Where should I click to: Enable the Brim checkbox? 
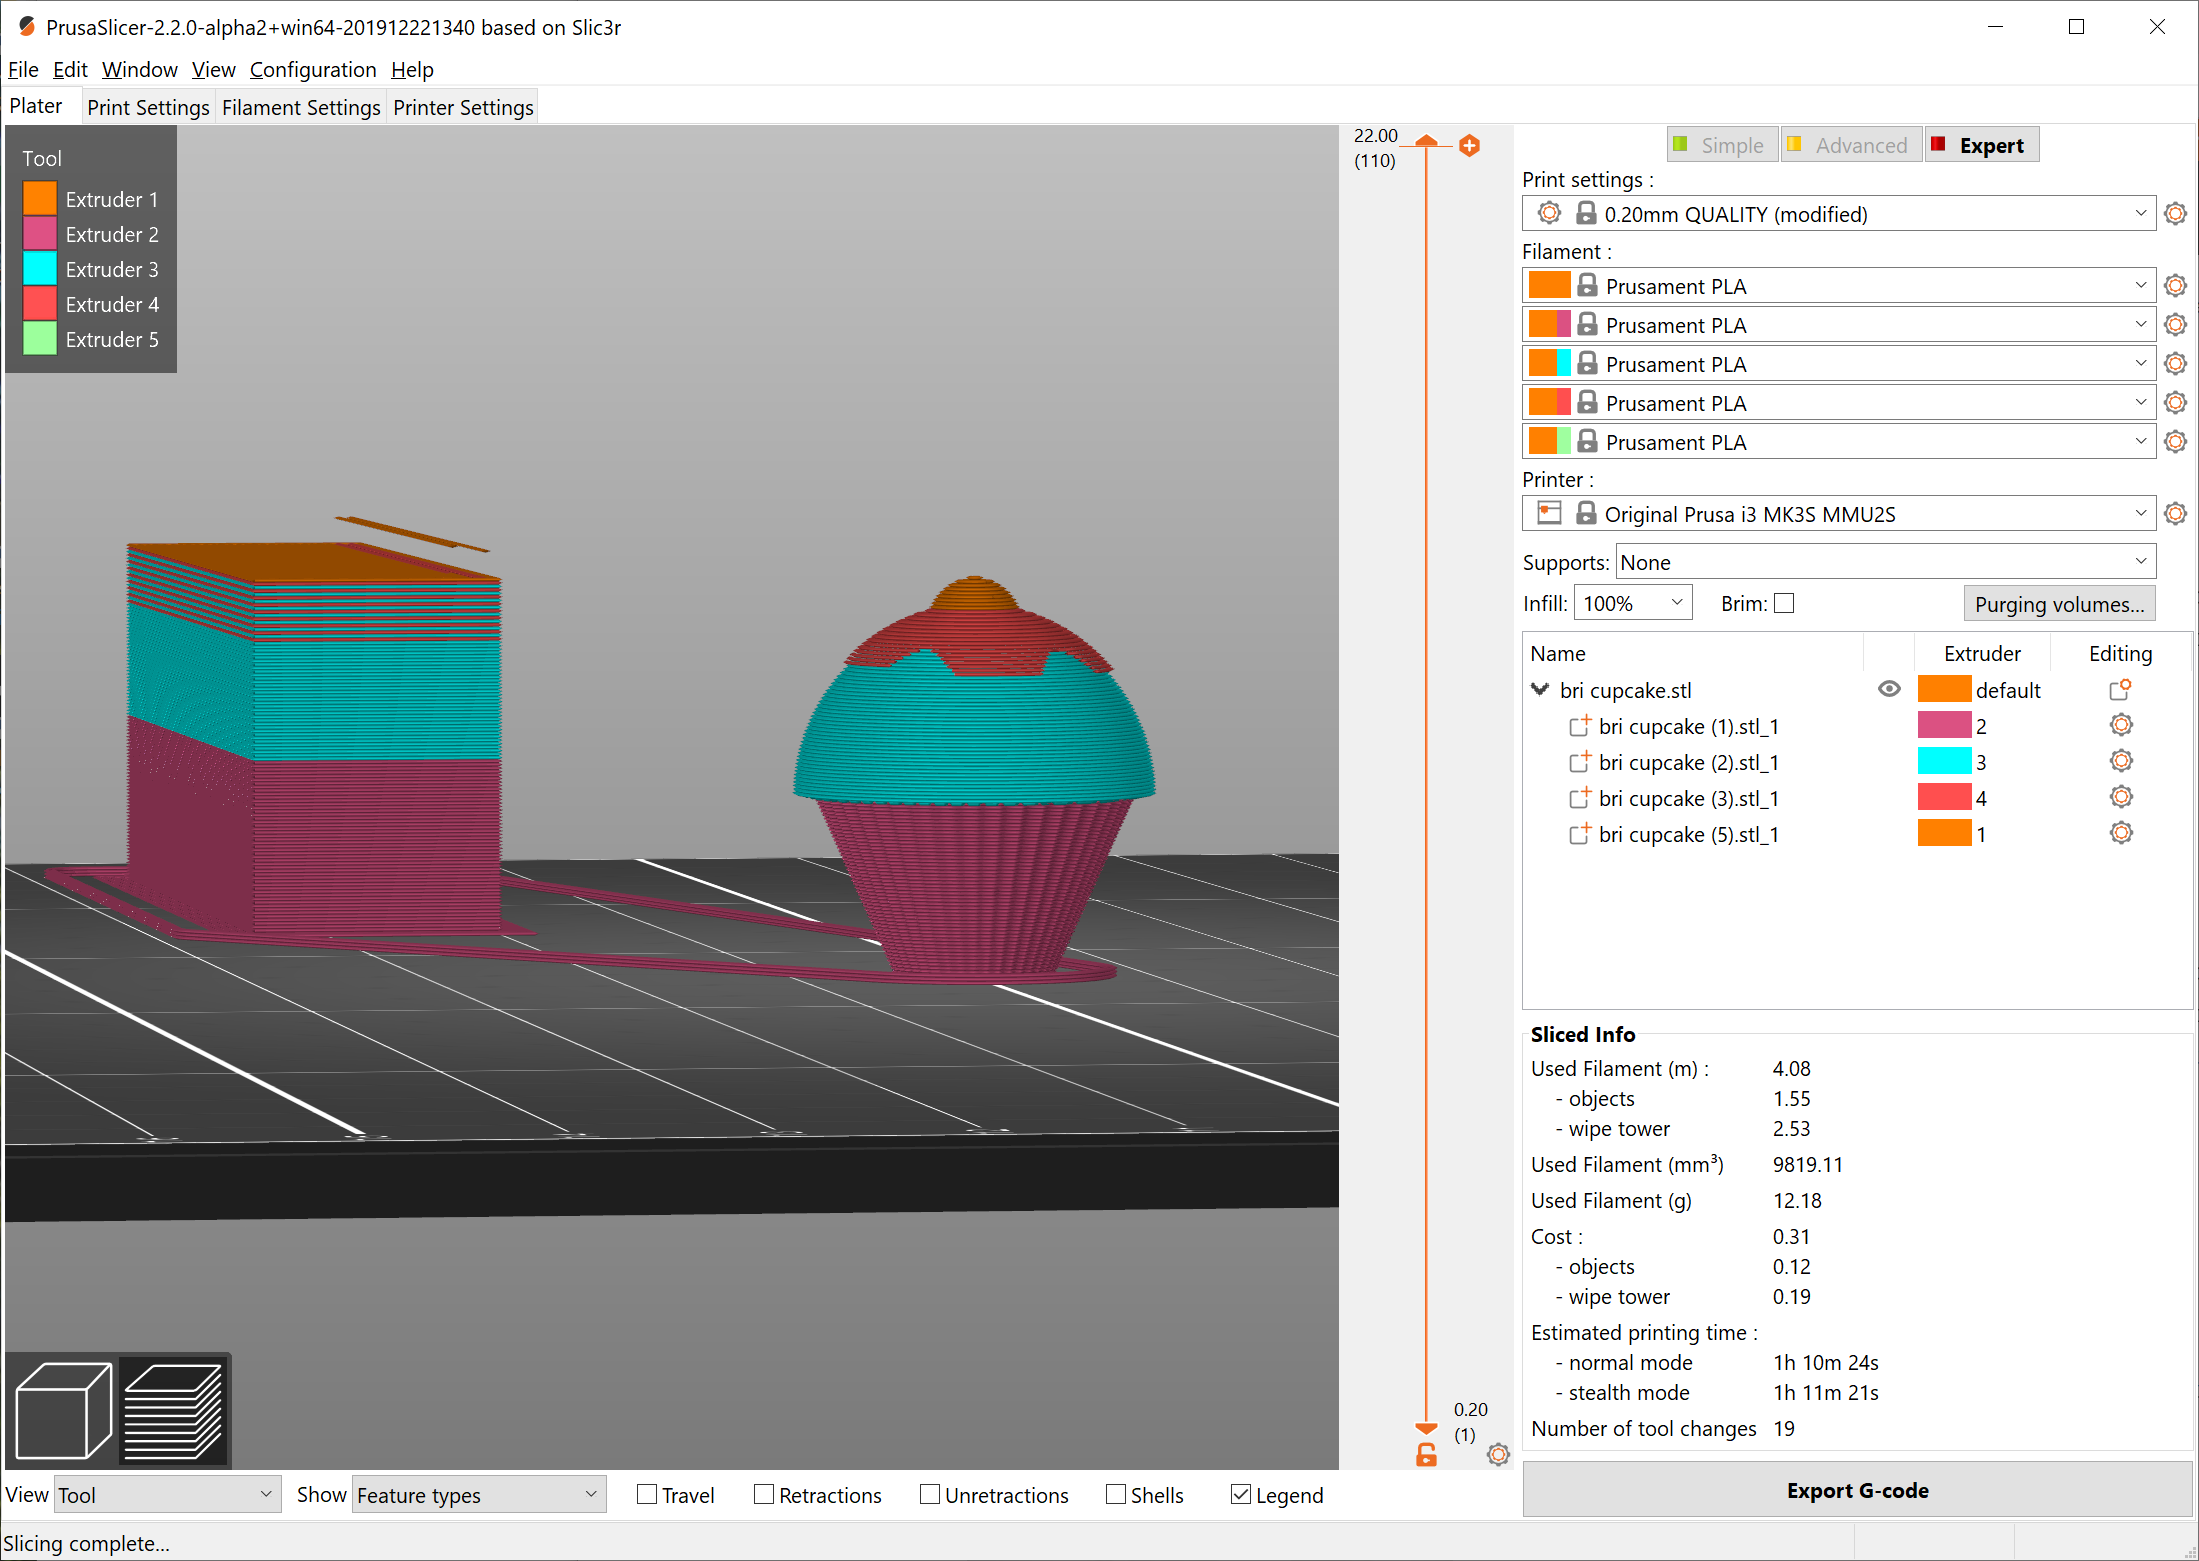click(1786, 602)
